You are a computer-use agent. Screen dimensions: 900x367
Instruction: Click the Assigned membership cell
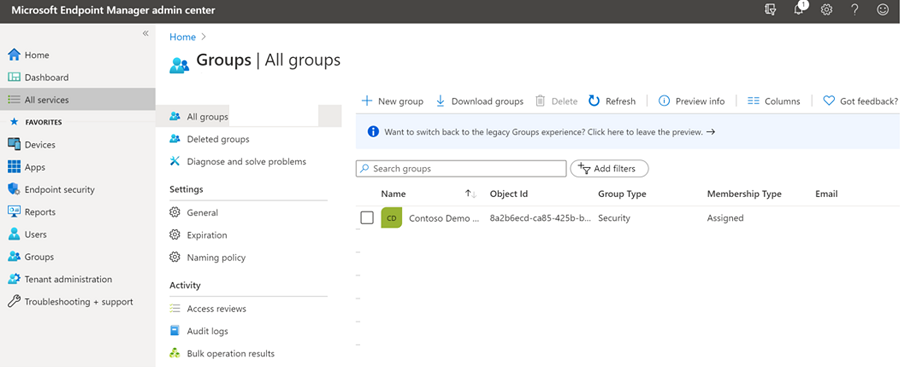click(x=725, y=218)
